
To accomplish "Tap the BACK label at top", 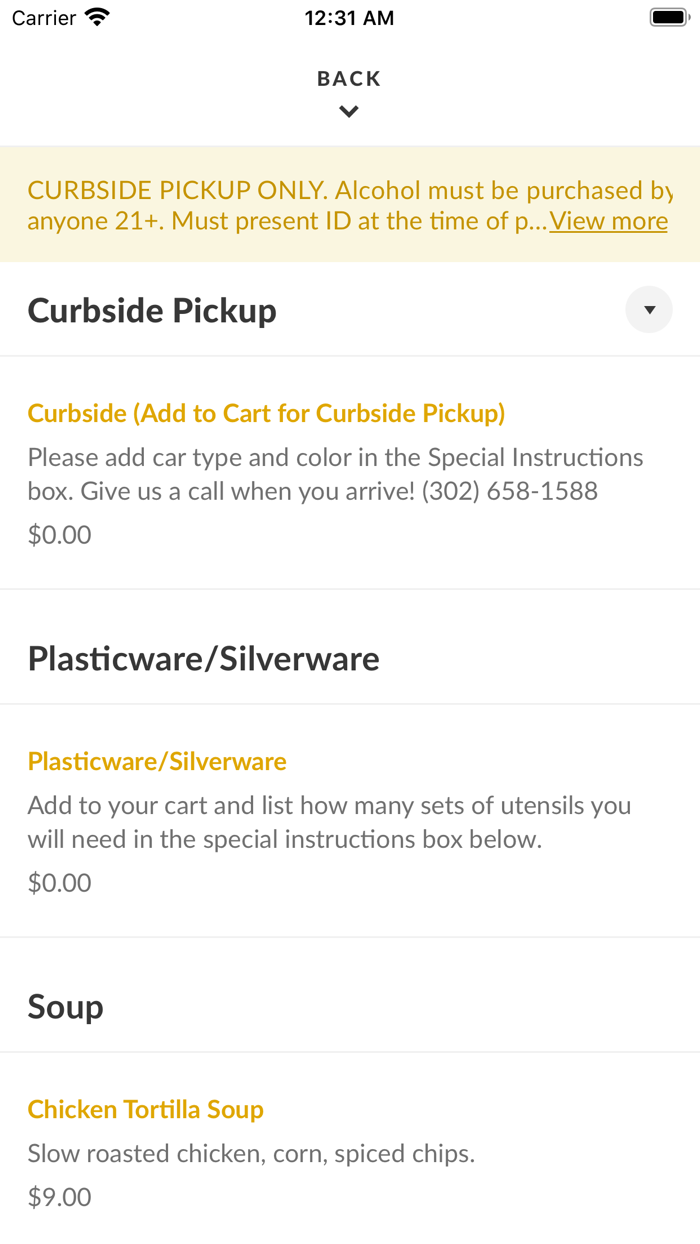I will 349,79.
